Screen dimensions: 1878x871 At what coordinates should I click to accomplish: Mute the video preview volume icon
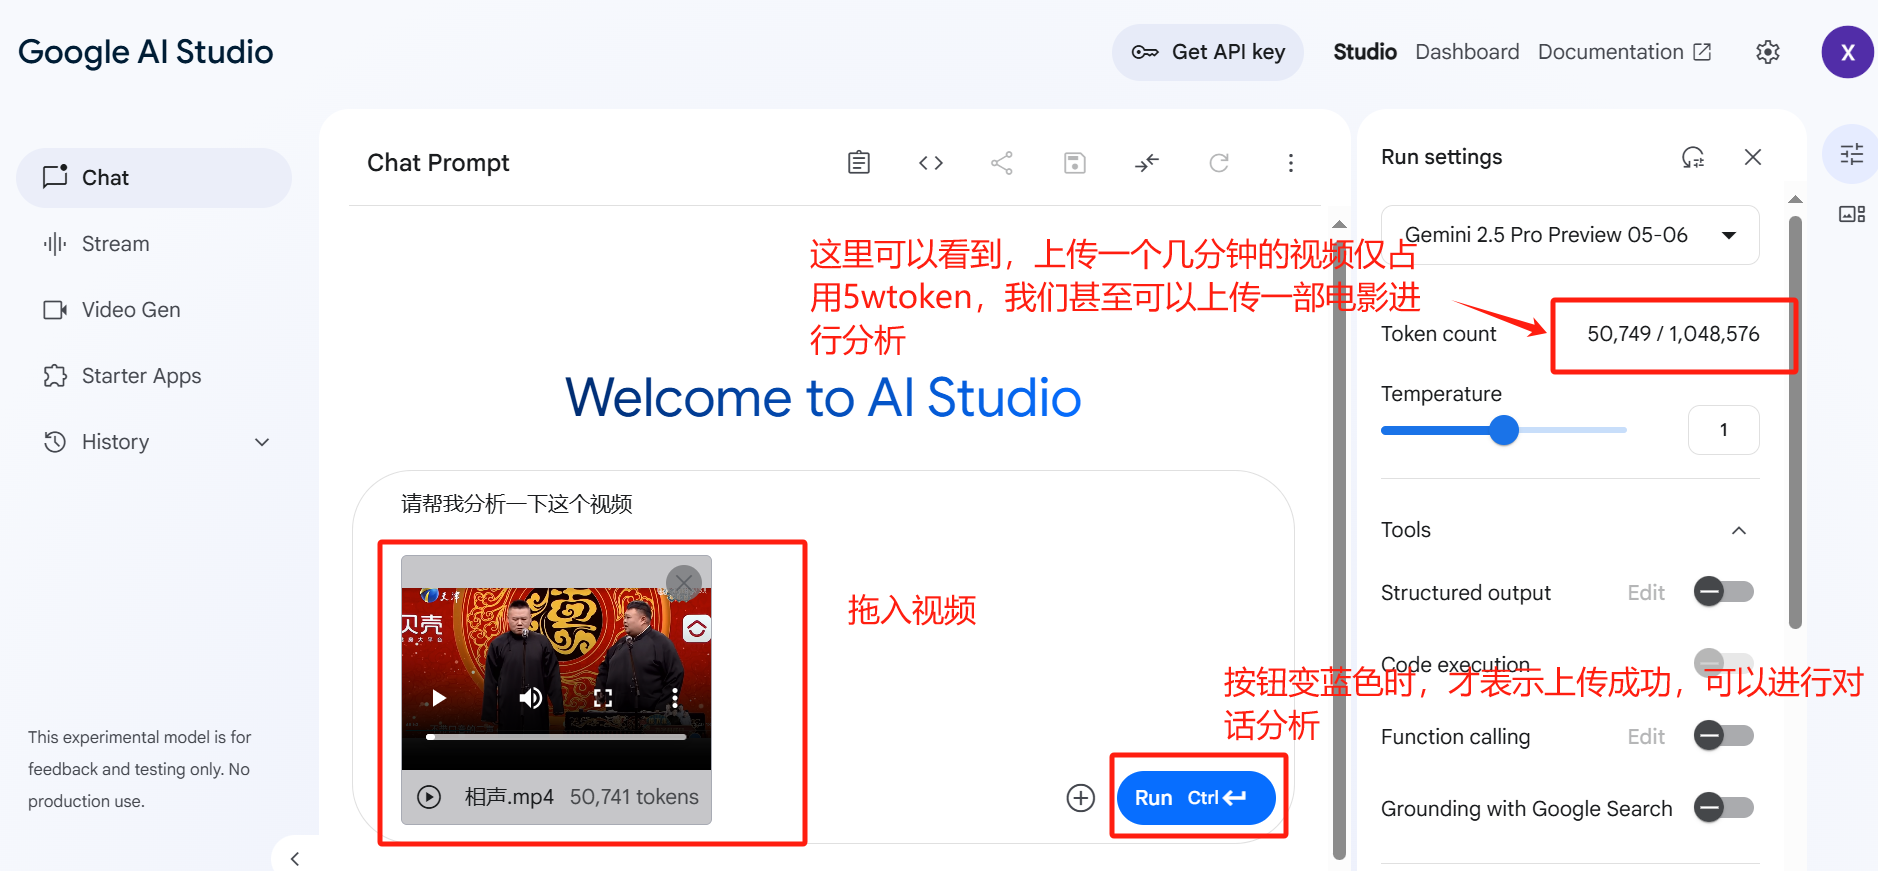(x=530, y=698)
